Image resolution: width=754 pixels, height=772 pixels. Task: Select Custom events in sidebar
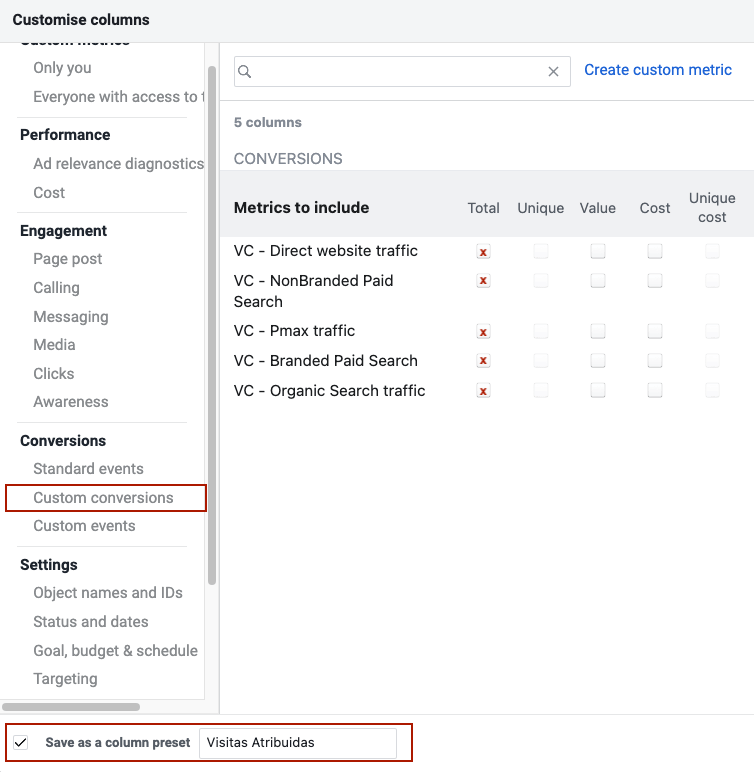(84, 526)
